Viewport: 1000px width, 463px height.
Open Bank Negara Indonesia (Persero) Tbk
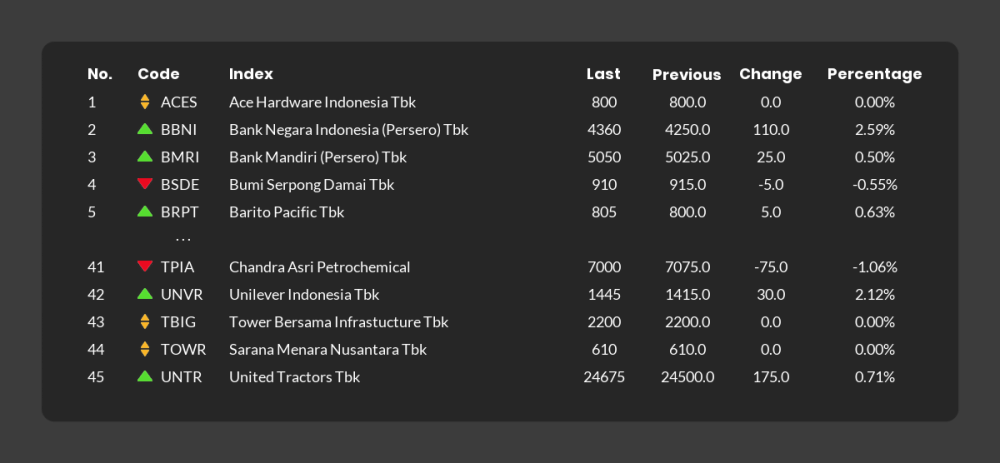[348, 129]
